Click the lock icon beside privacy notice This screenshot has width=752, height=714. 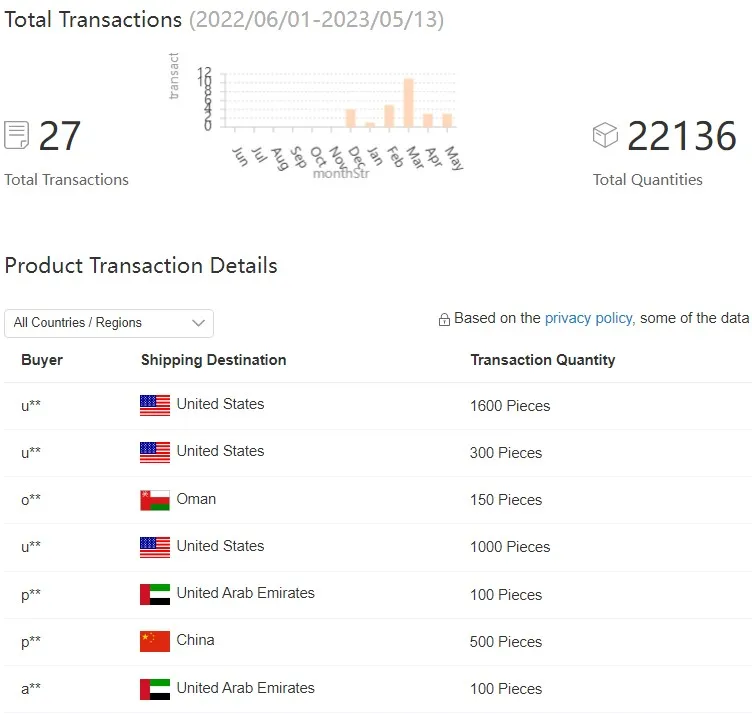coord(444,319)
